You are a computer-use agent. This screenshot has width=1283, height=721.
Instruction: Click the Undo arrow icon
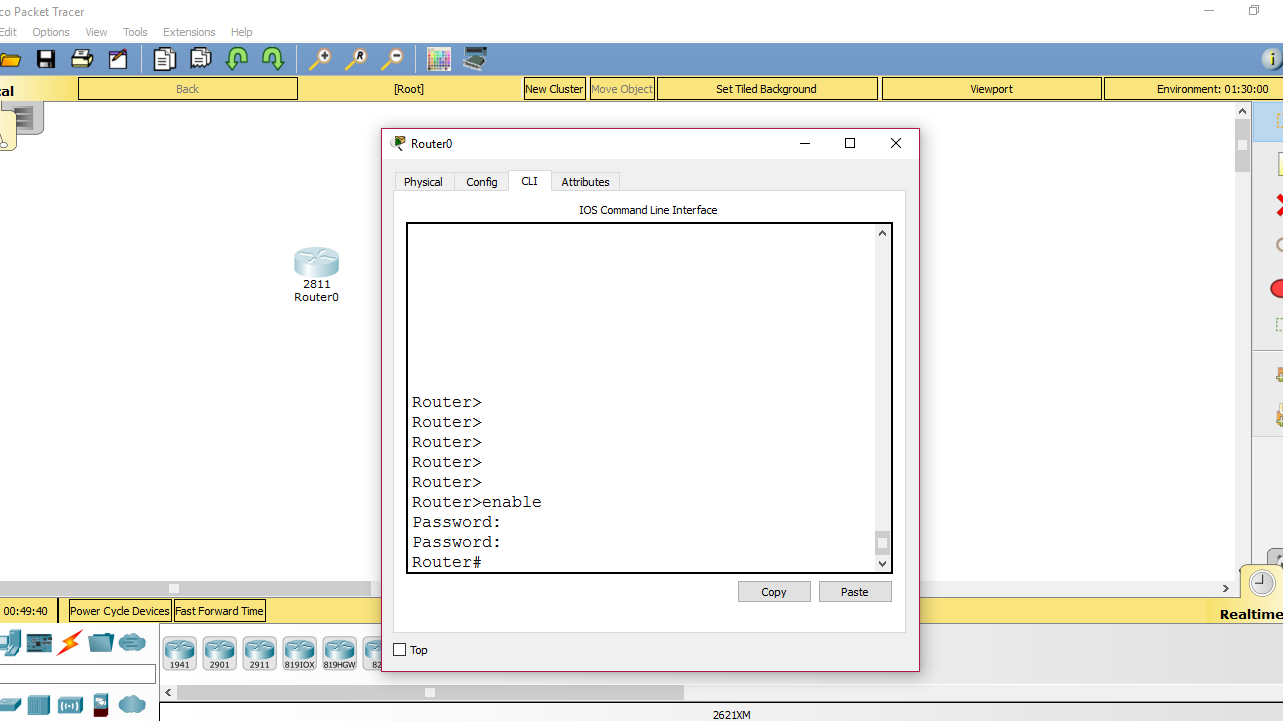click(x=237, y=58)
